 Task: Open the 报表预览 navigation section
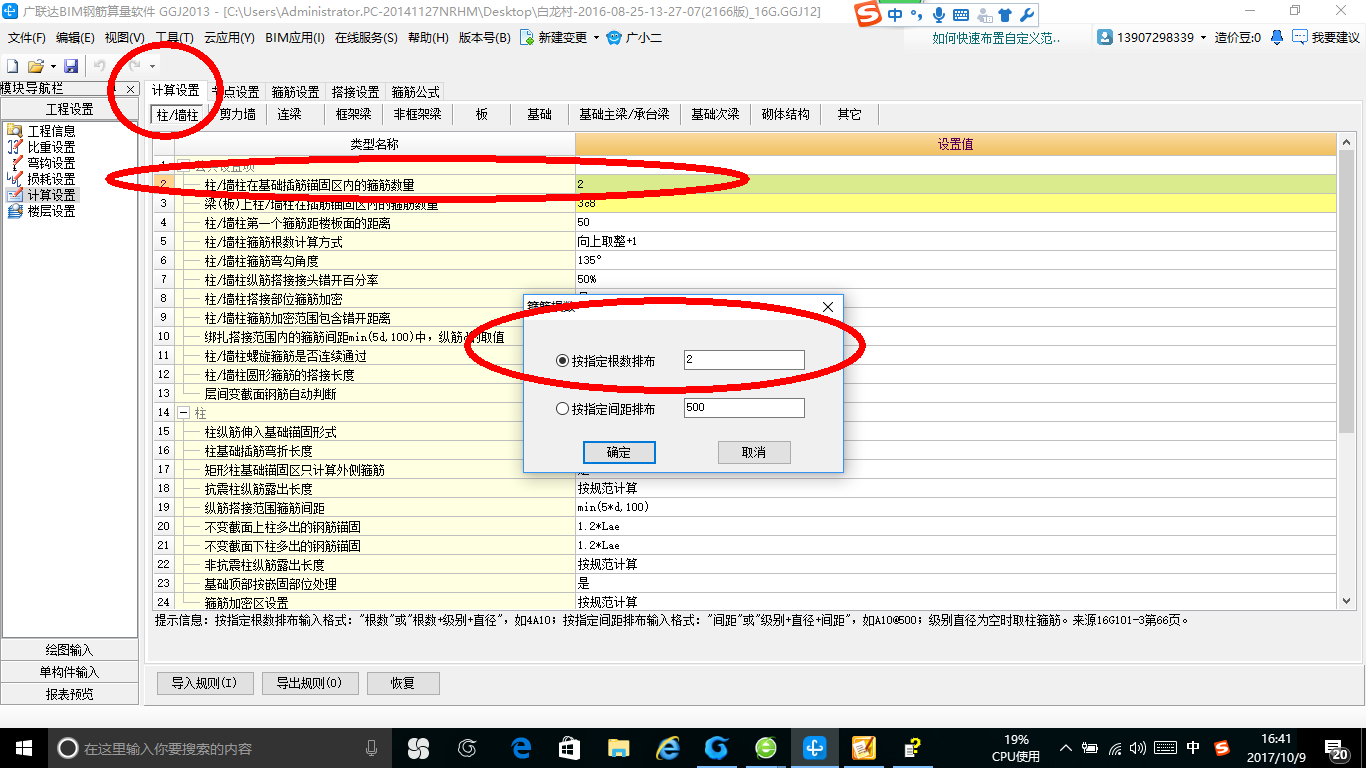[69, 694]
